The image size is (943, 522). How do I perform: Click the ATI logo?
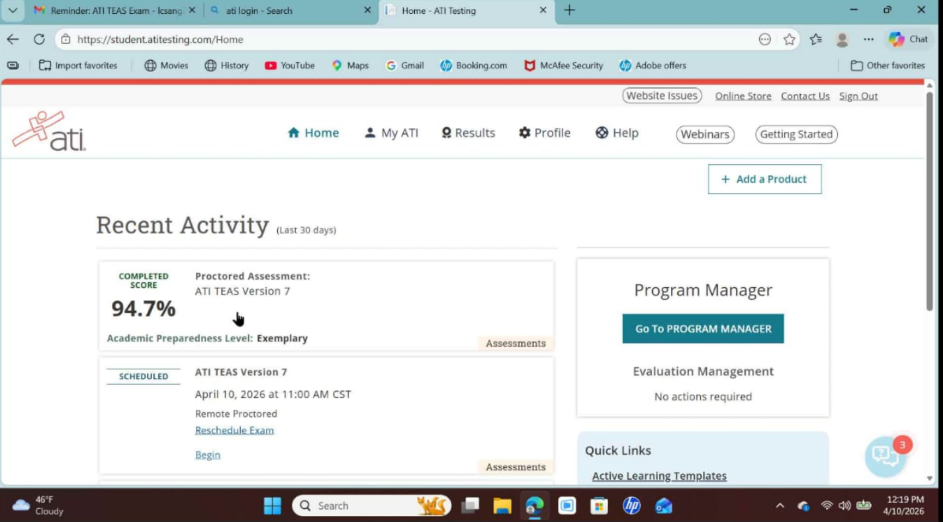click(x=49, y=130)
